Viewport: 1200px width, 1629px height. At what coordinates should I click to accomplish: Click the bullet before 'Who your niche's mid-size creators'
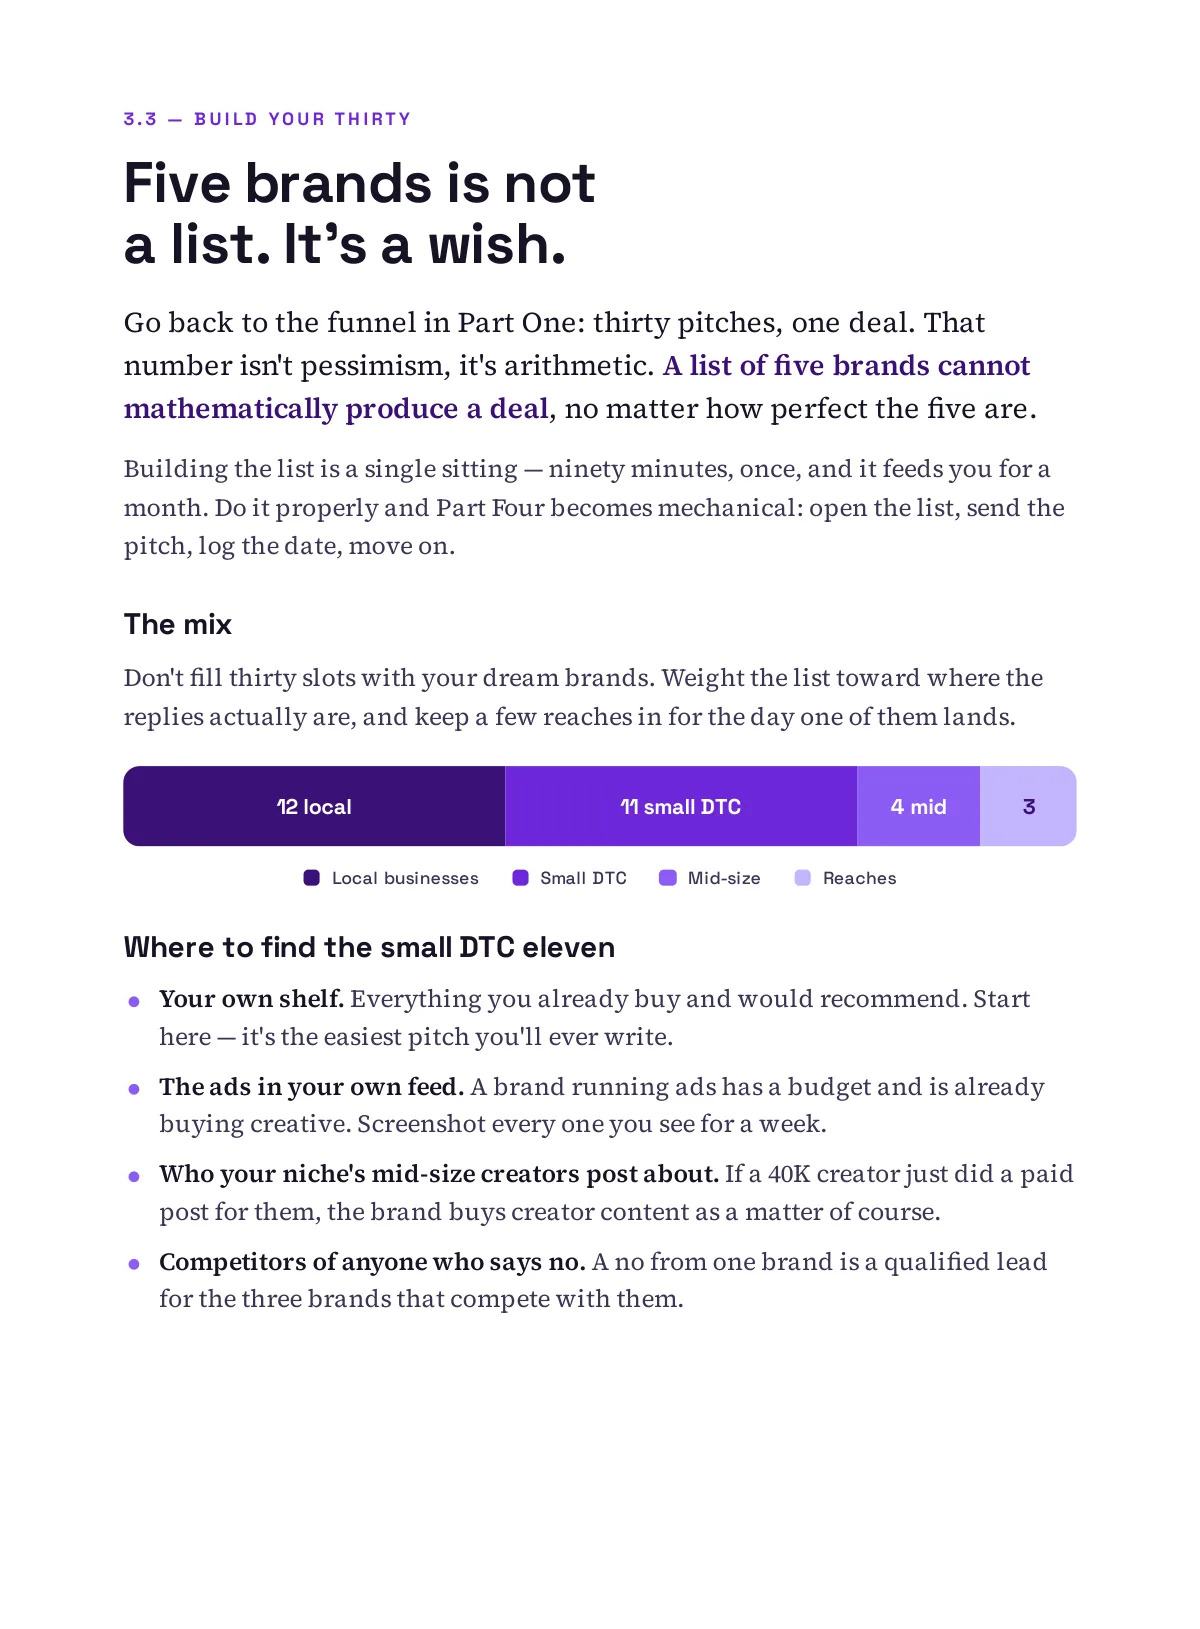point(134,1176)
